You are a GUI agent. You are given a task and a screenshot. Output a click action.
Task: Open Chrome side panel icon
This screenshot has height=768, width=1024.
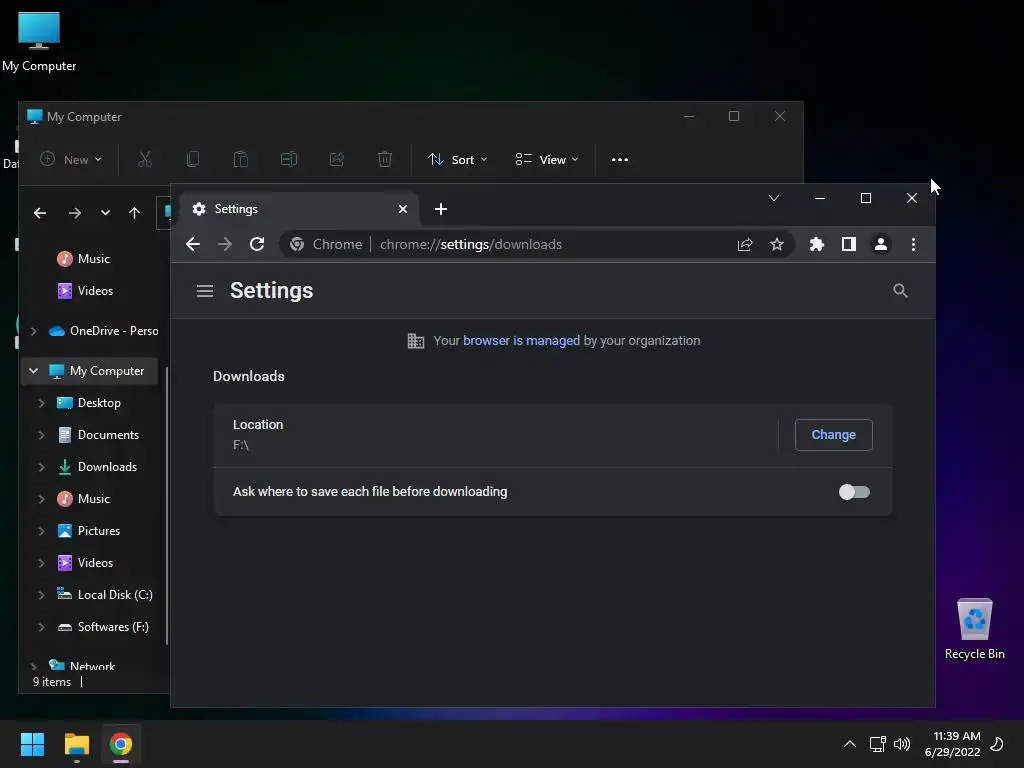(x=848, y=244)
